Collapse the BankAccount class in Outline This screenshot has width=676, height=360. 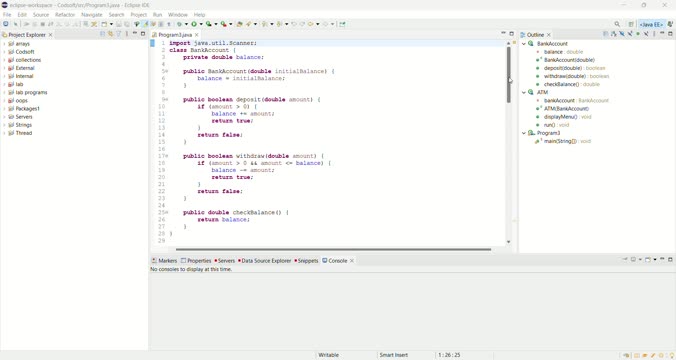[x=524, y=44]
